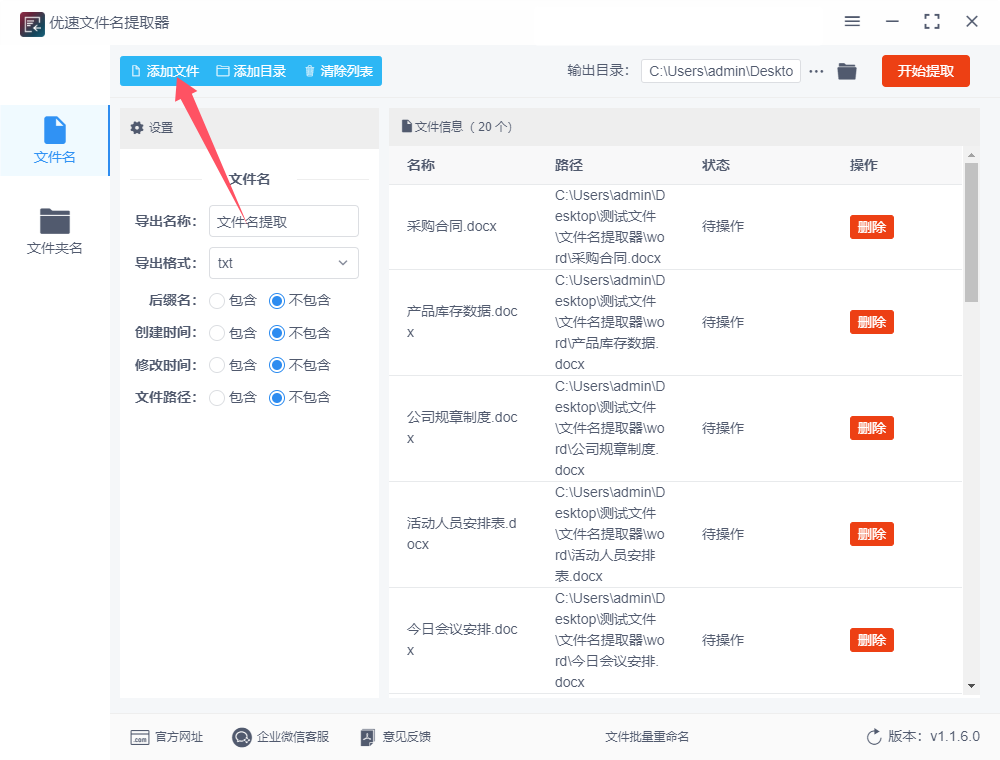The height and width of the screenshot is (760, 1000).
Task: Click the export name input field
Action: click(284, 221)
